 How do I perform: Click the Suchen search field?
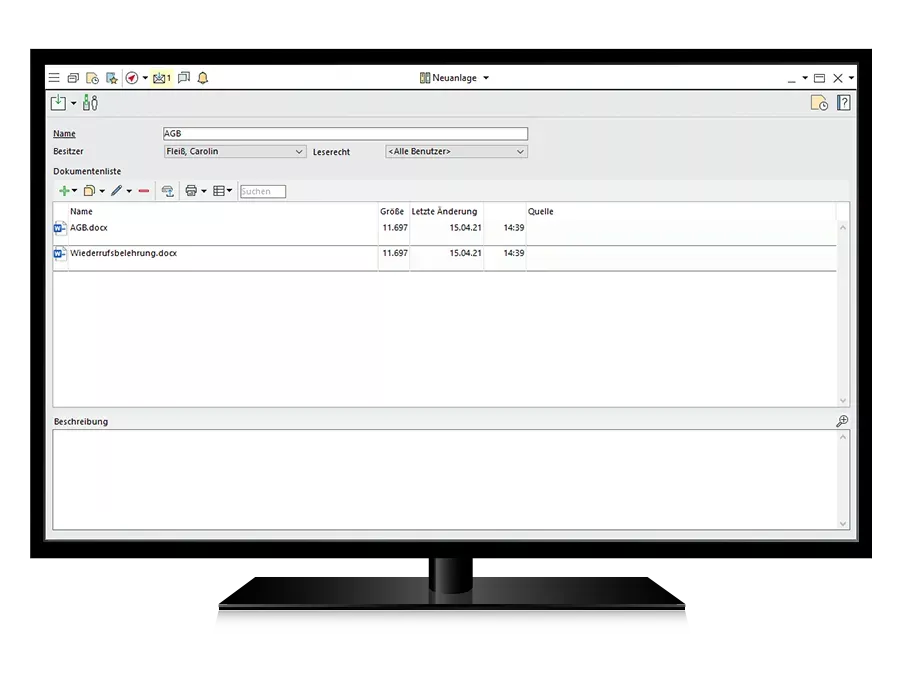[263, 191]
